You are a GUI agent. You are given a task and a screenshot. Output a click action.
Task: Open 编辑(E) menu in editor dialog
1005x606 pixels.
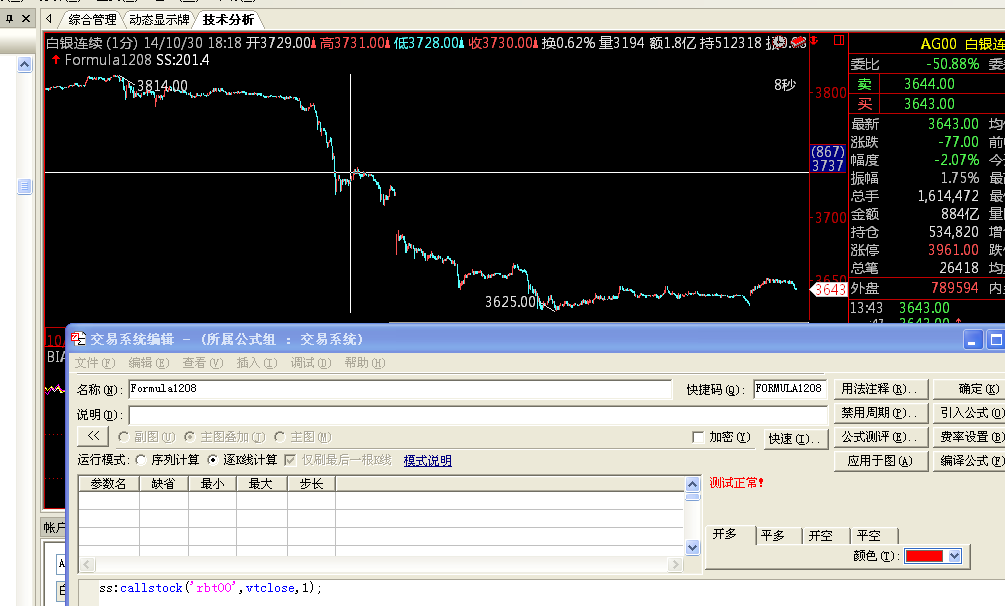[x=149, y=363]
